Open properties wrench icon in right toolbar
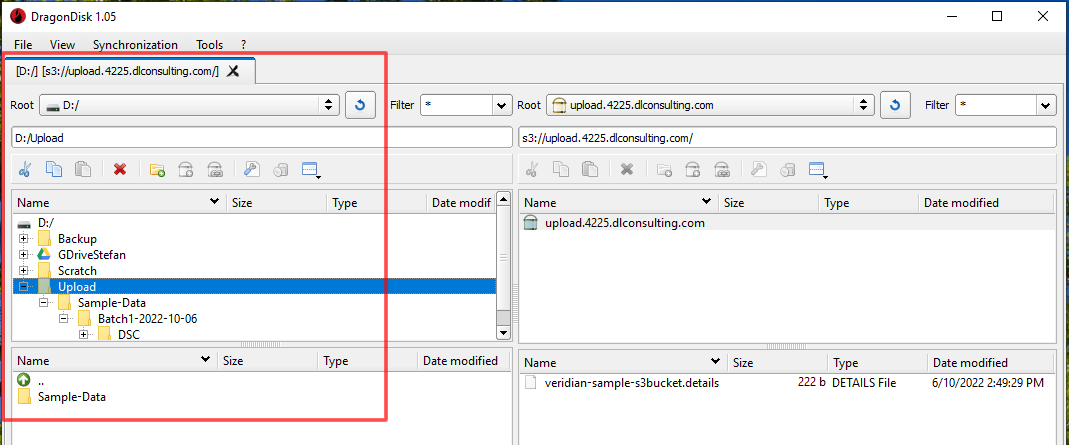 coord(759,169)
